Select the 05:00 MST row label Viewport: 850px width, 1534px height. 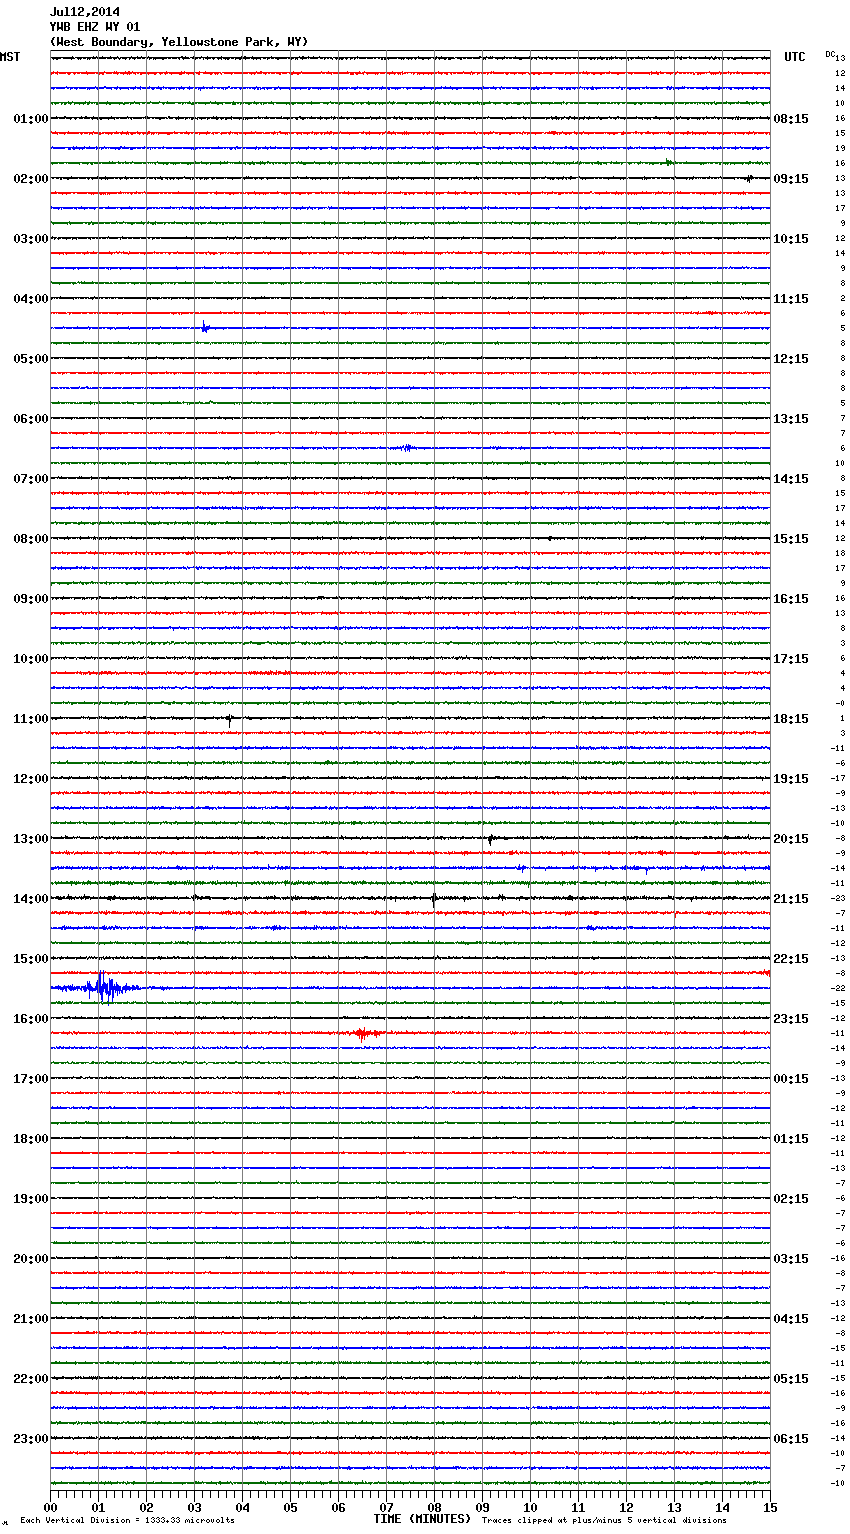coord(31,359)
